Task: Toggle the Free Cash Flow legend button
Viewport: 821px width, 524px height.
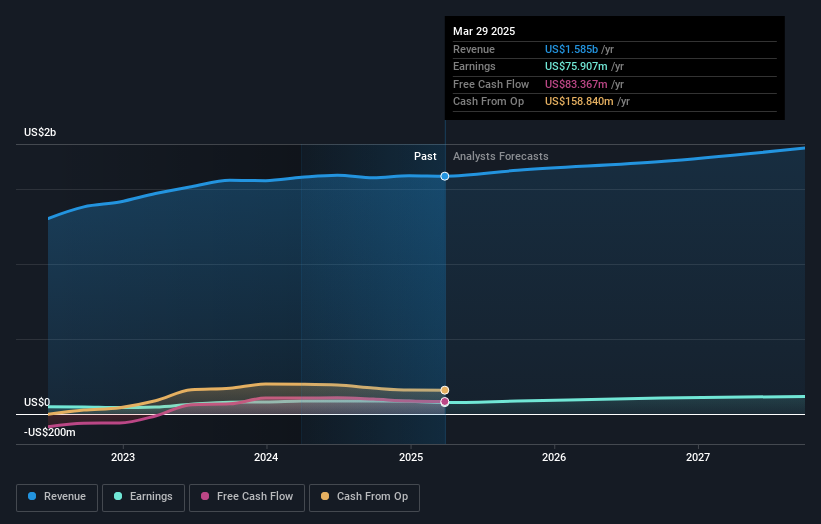Action: pyautogui.click(x=247, y=497)
